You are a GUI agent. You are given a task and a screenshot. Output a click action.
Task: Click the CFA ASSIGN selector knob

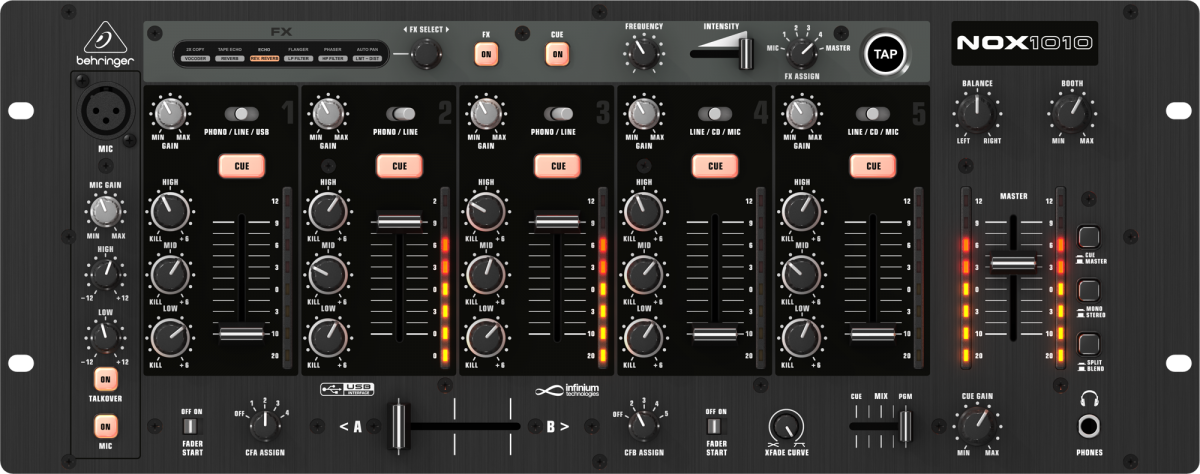(x=265, y=425)
